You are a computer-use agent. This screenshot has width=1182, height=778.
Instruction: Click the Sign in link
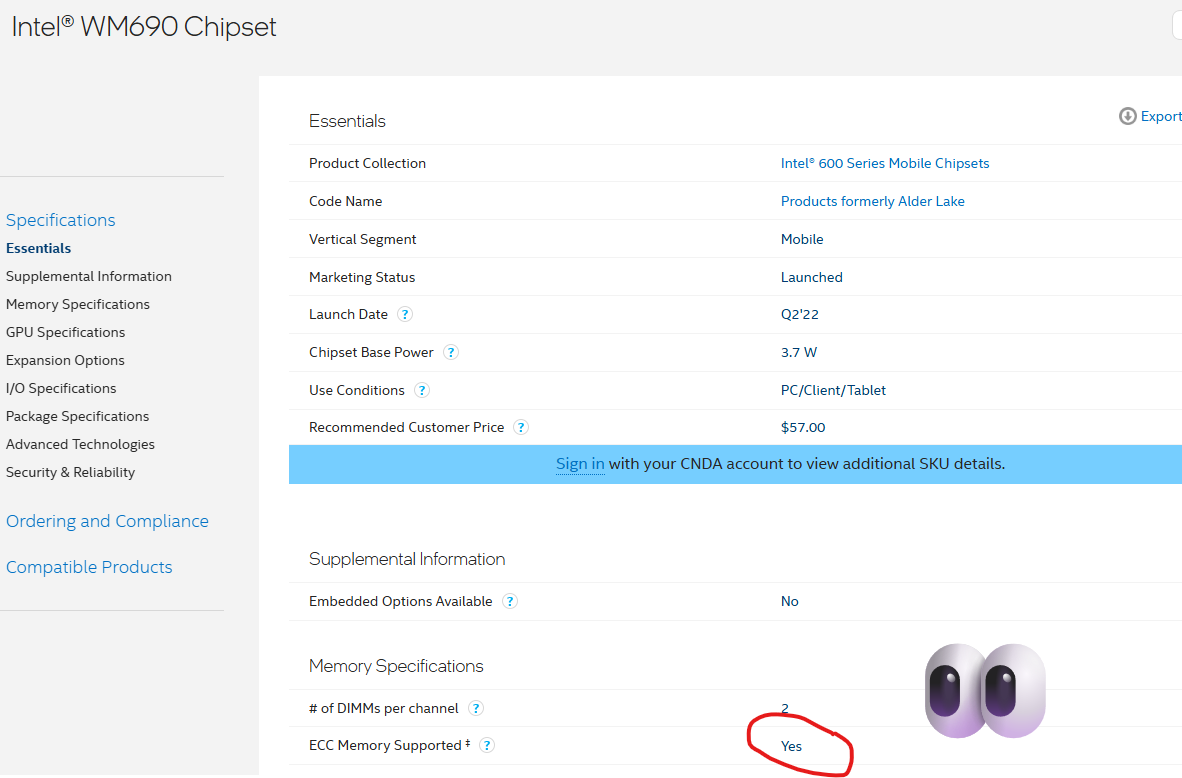pos(580,464)
